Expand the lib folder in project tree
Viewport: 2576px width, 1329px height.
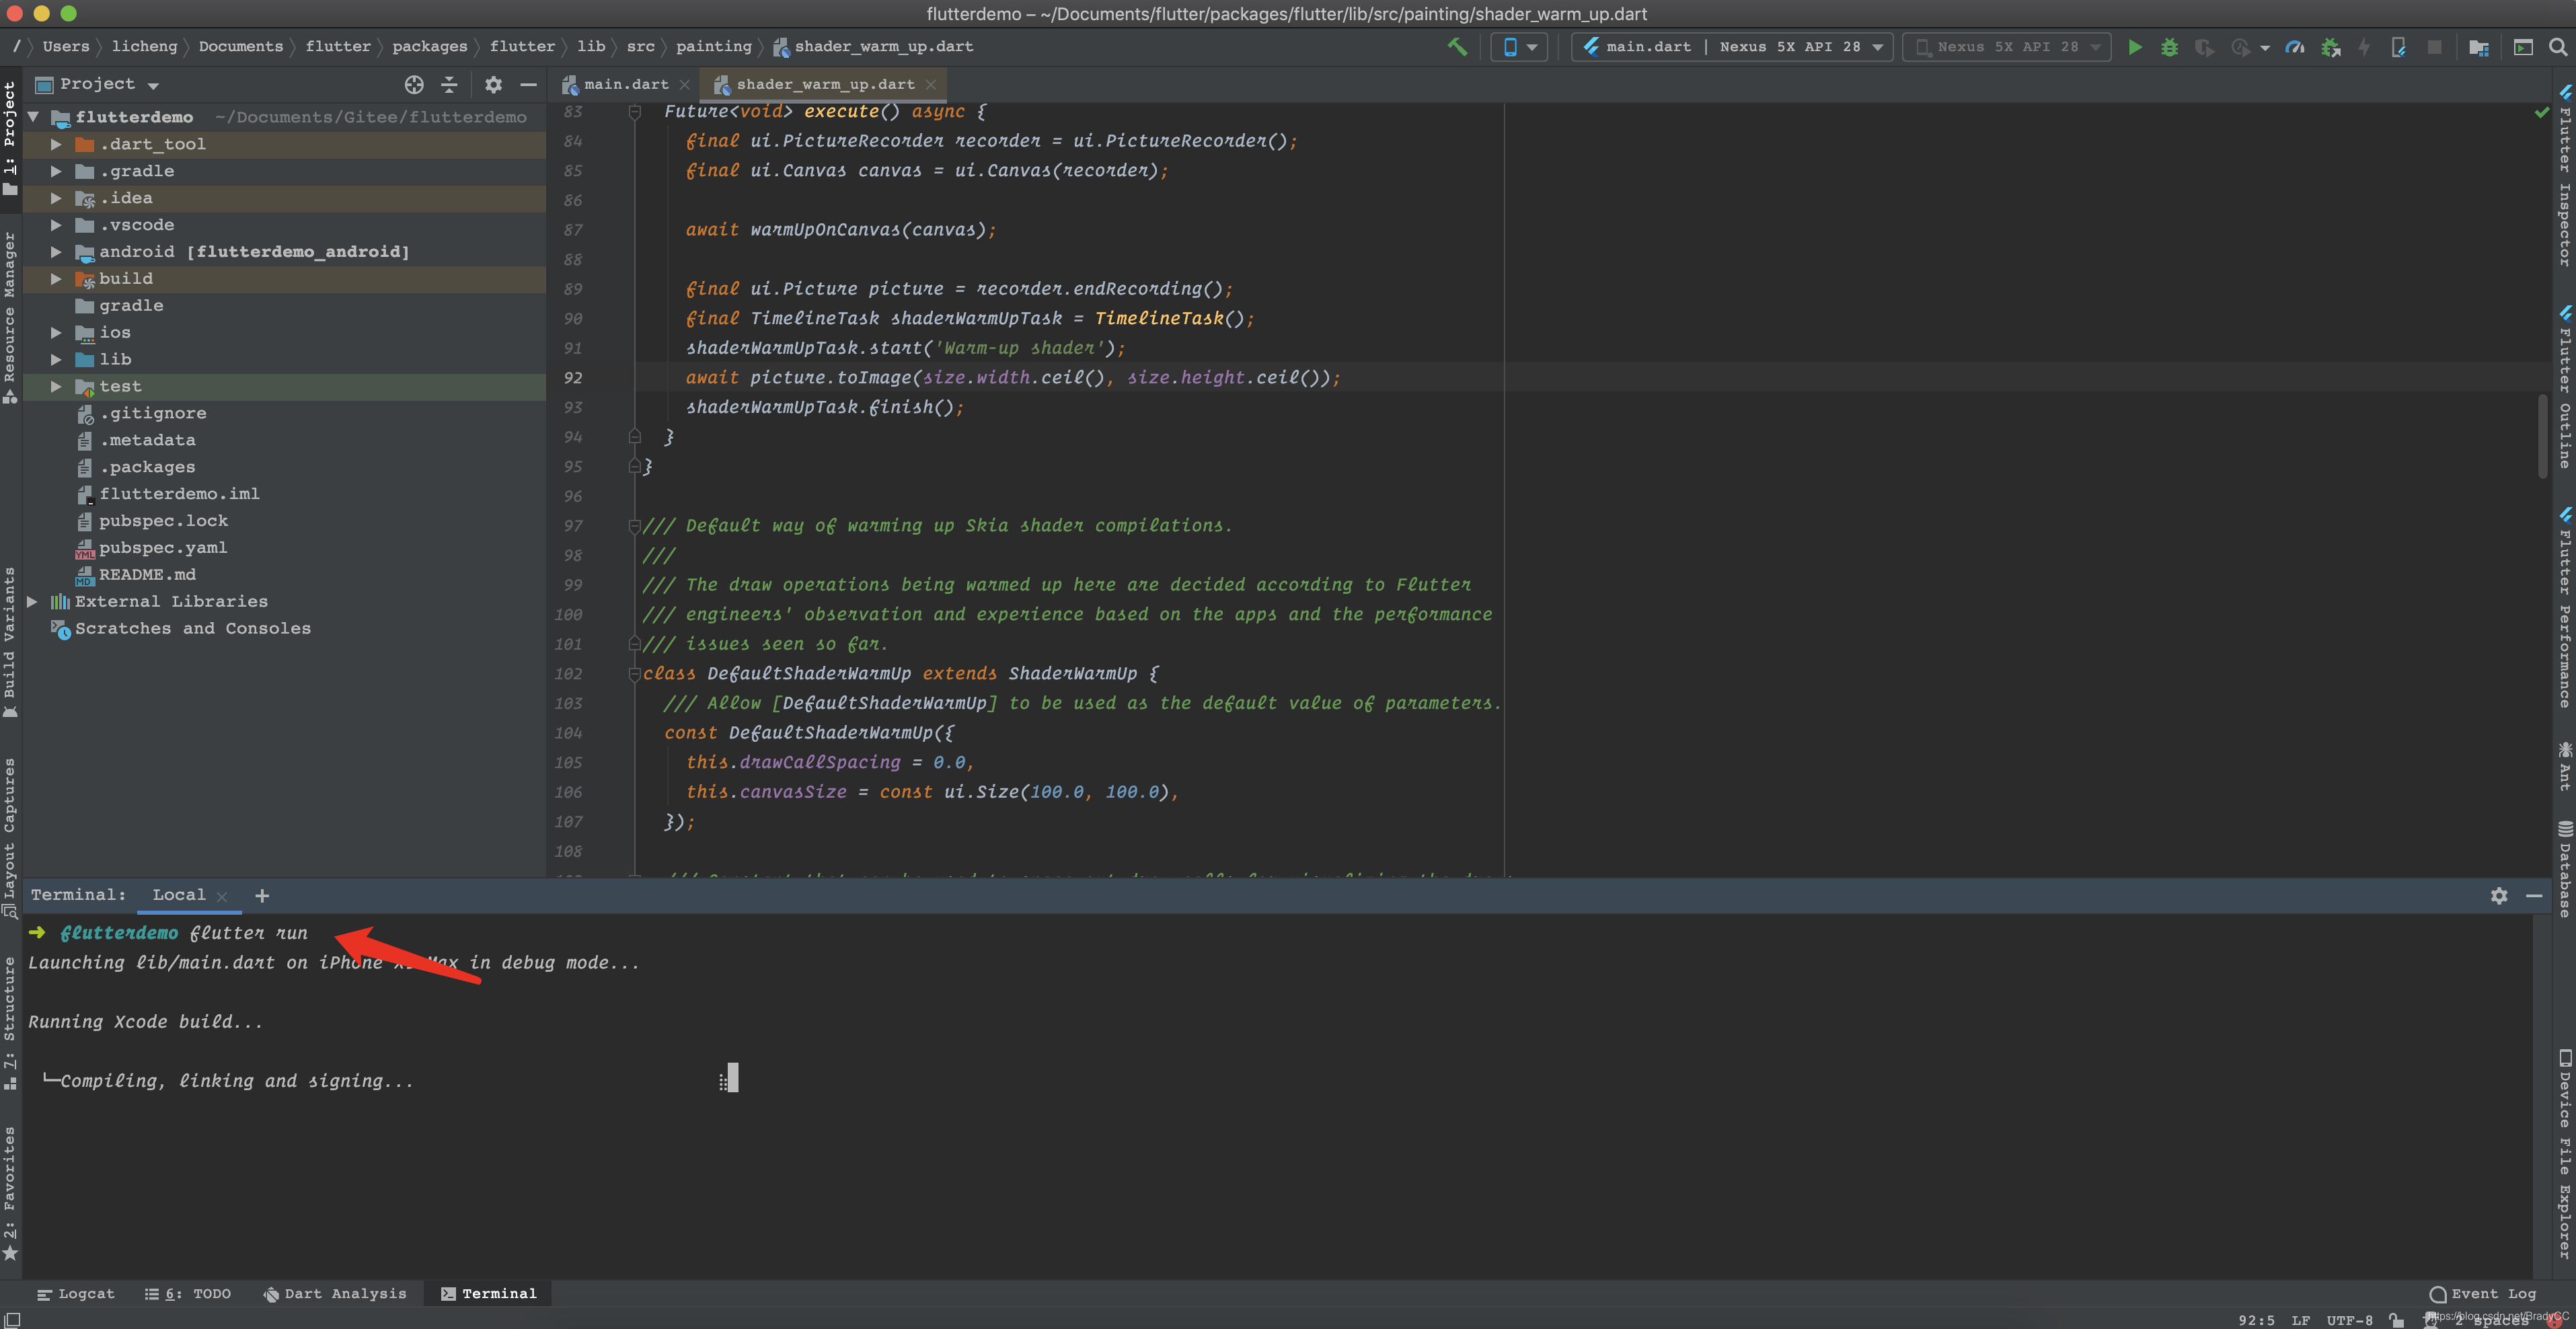[56, 360]
